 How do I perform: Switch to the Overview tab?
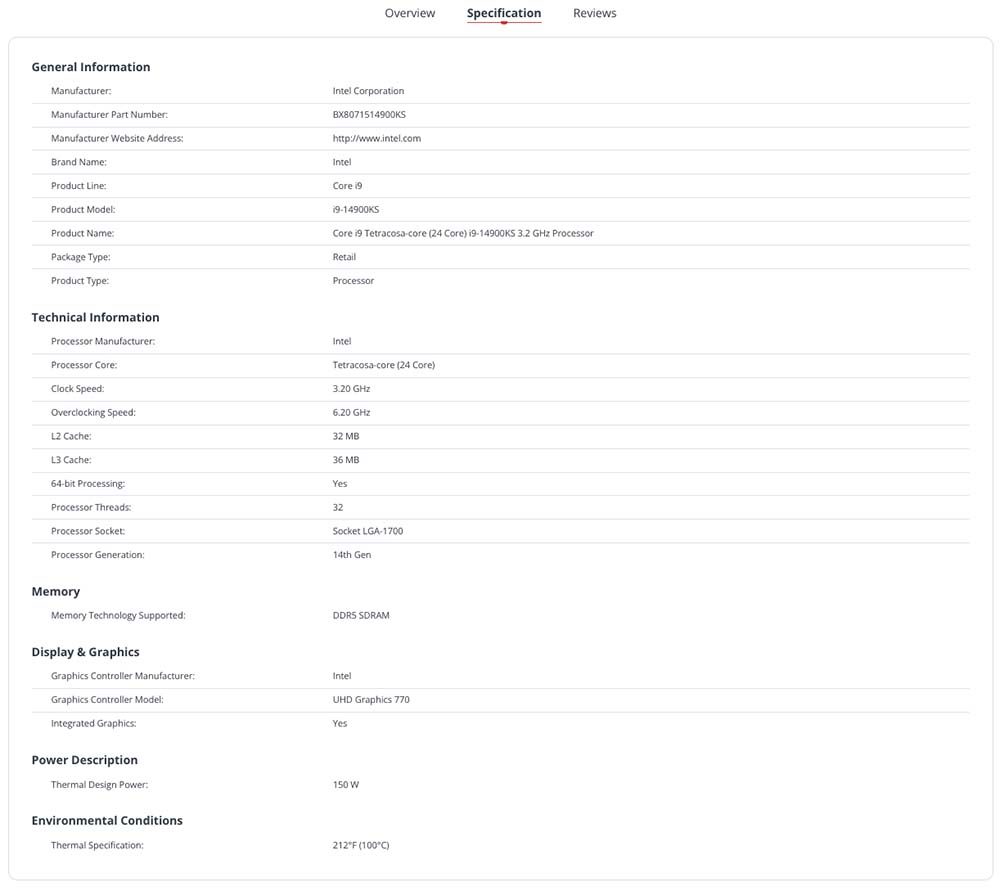409,13
